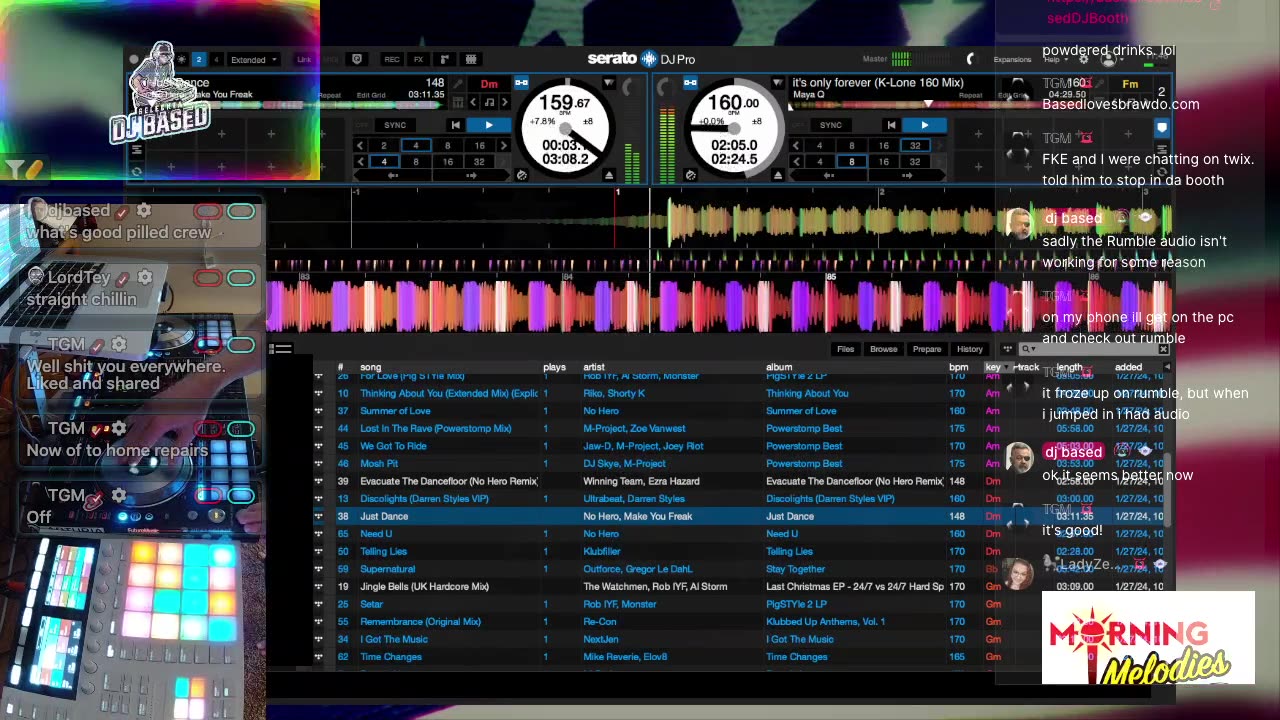Open the History panel tab

969,349
